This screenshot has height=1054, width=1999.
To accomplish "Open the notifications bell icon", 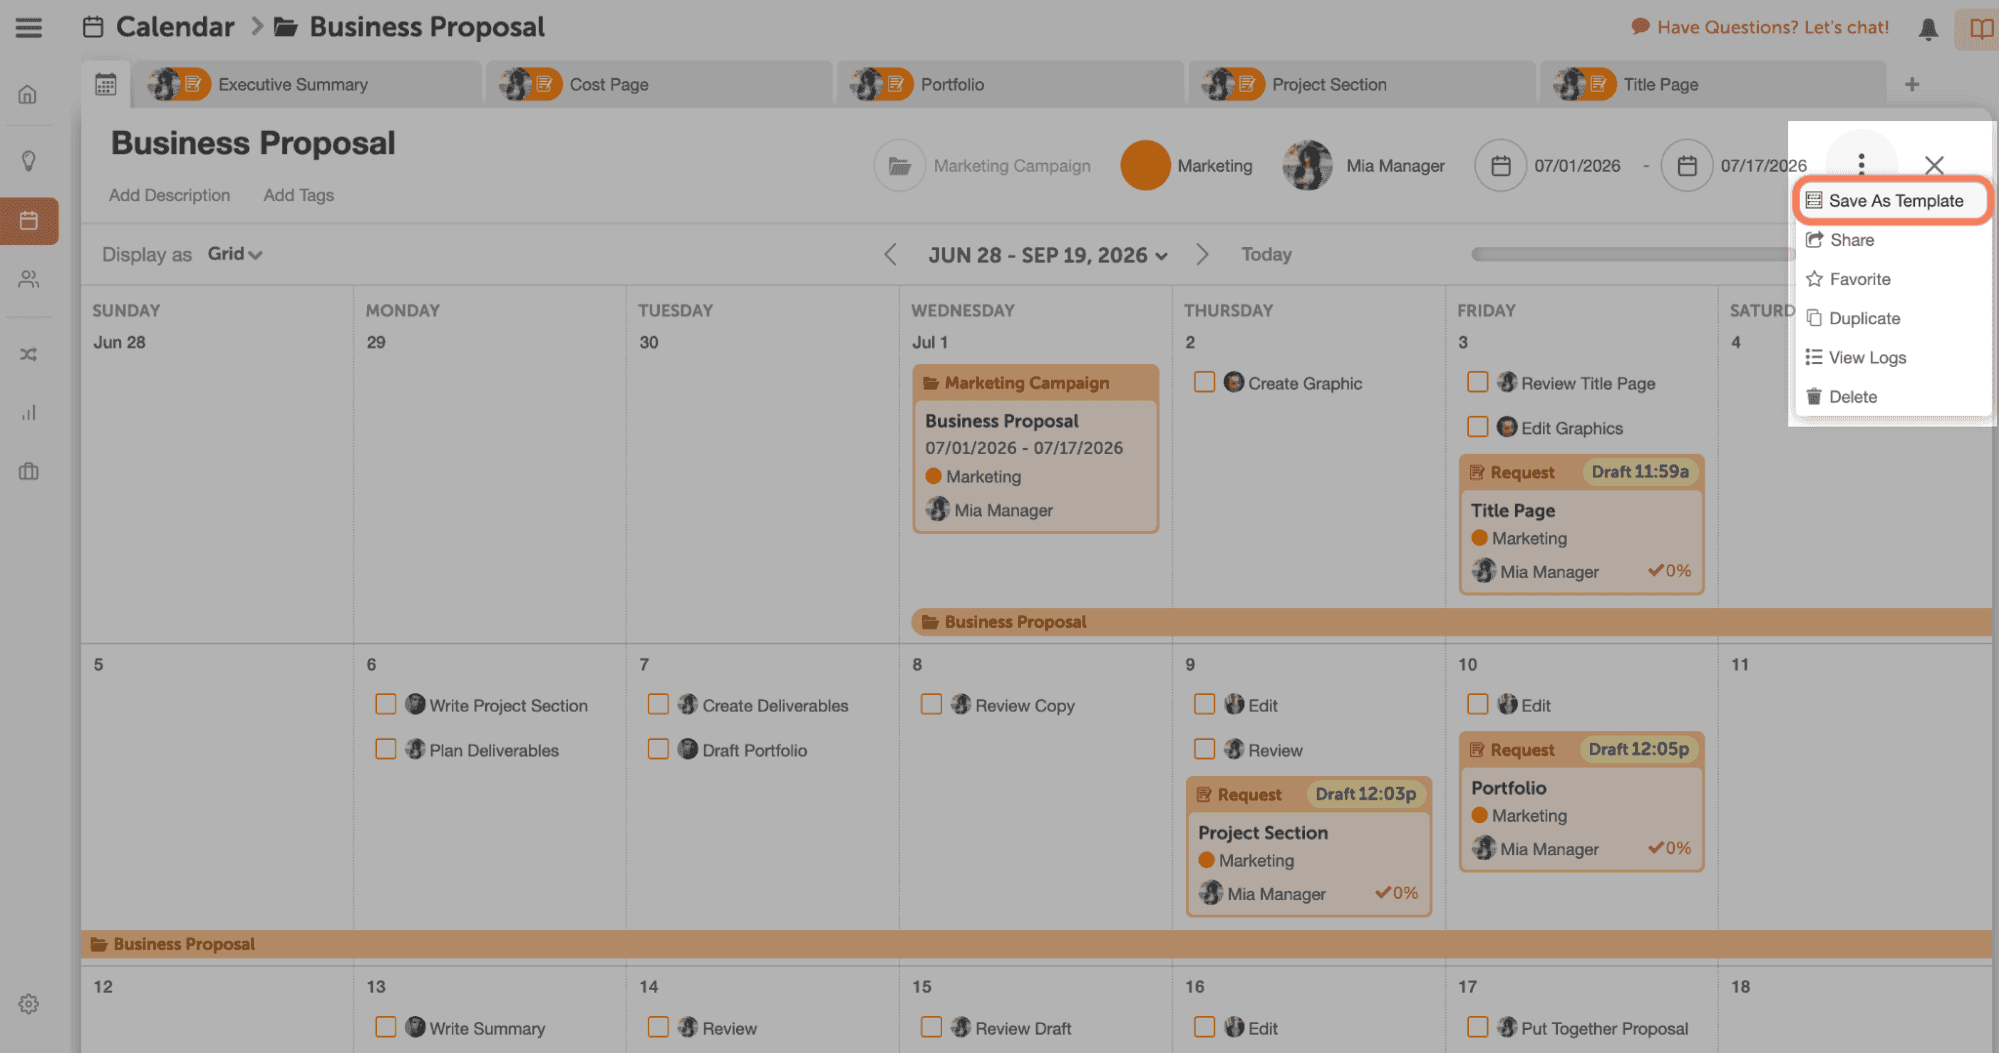I will coord(1926,28).
